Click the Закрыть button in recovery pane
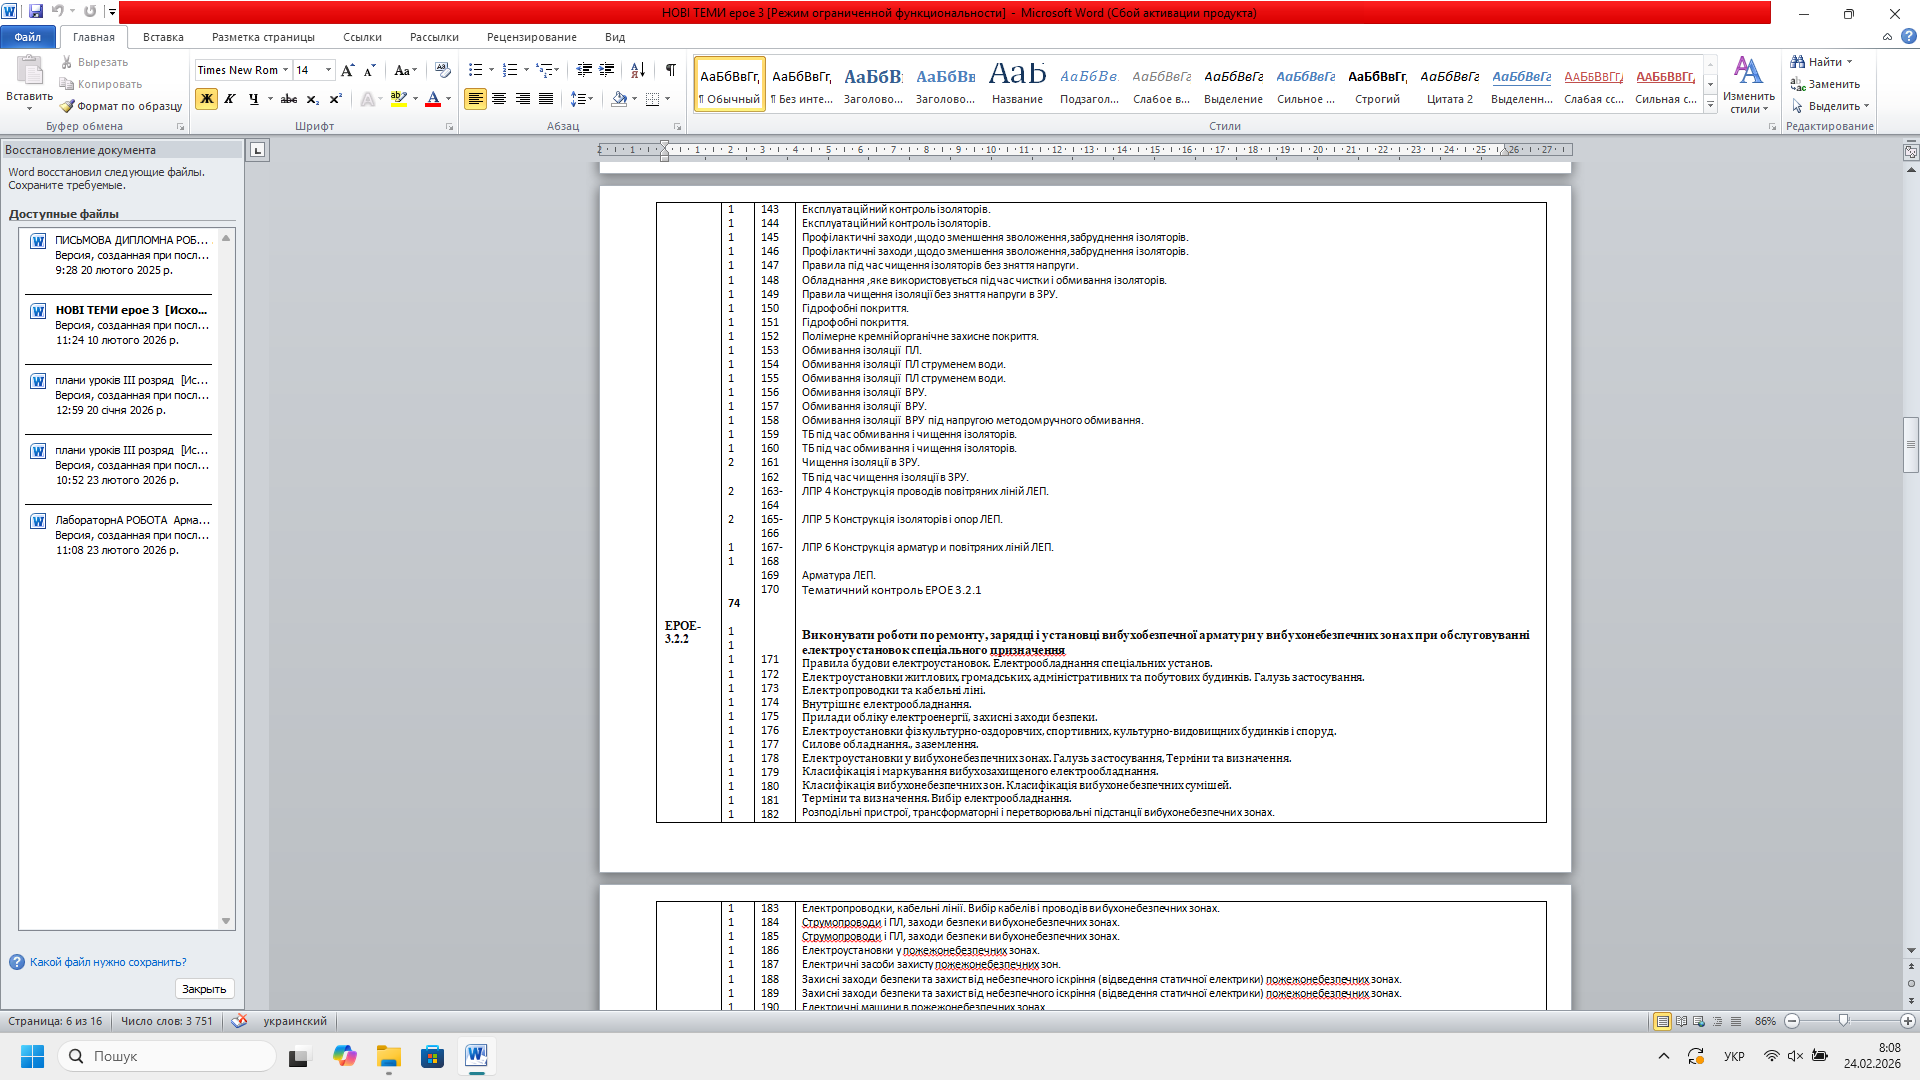Image resolution: width=1920 pixels, height=1080 pixels. click(x=204, y=989)
